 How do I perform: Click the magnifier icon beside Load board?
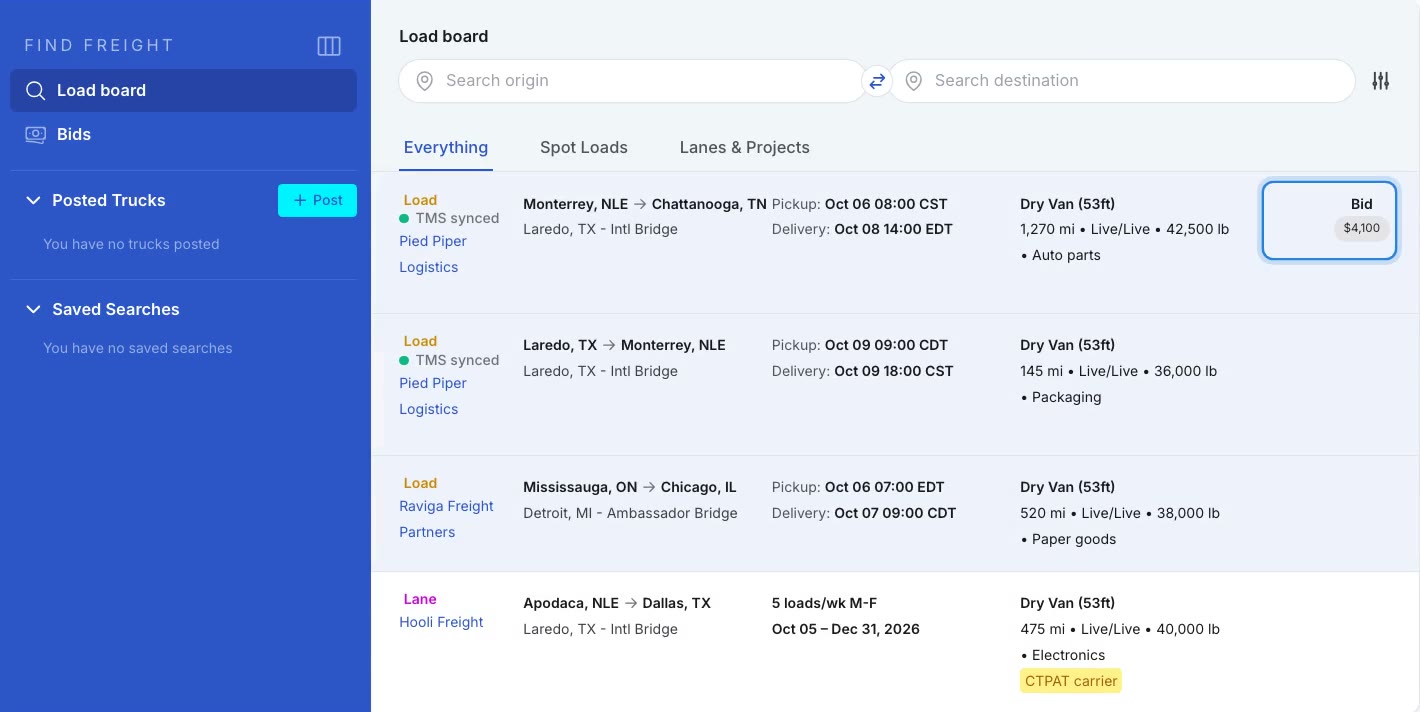[x=35, y=90]
